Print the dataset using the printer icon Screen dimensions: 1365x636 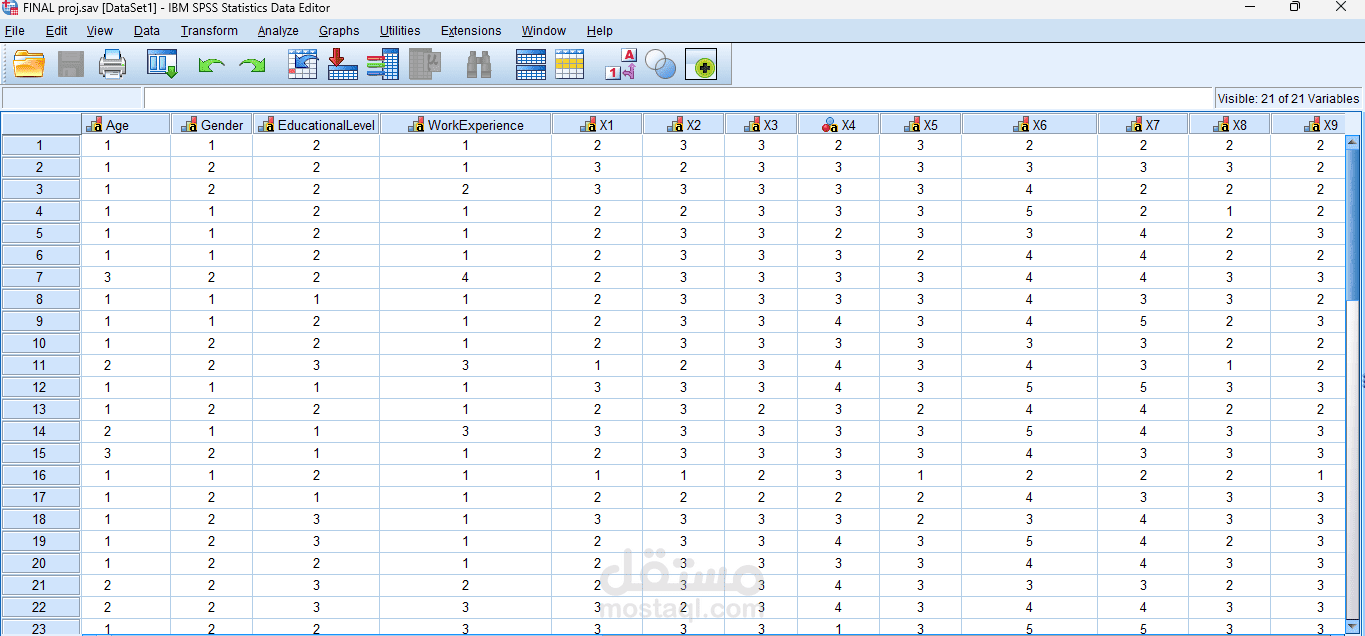pyautogui.click(x=113, y=65)
